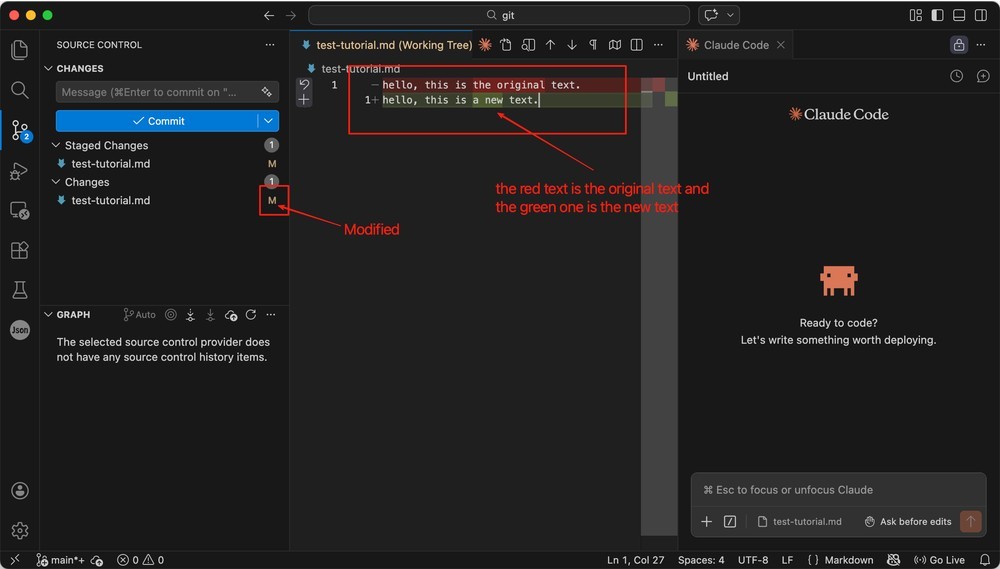Open the Manage gear menu
The image size is (1000, 569).
(x=20, y=530)
